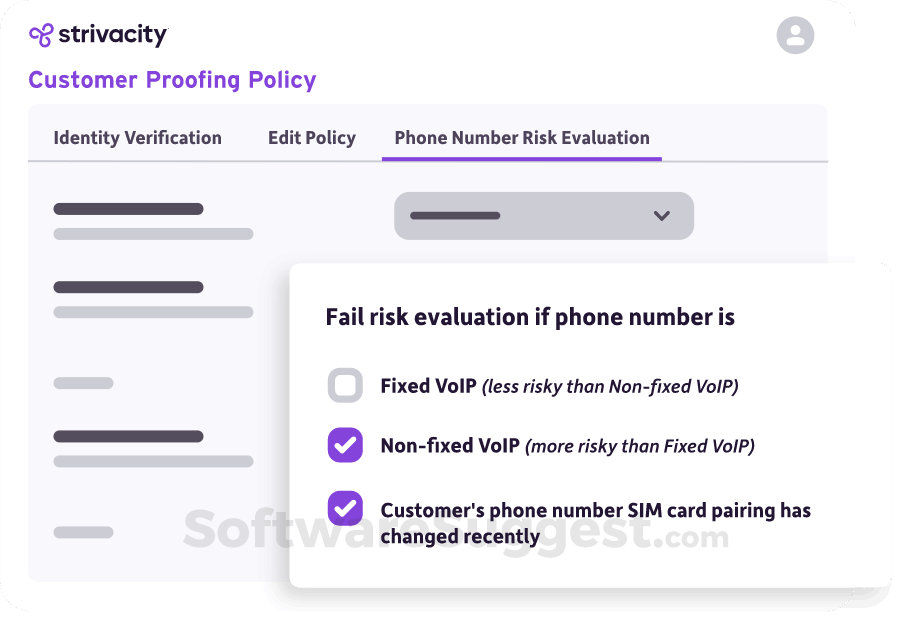
Task: Enable the Fixed VoIP checkbox
Action: coord(344,384)
